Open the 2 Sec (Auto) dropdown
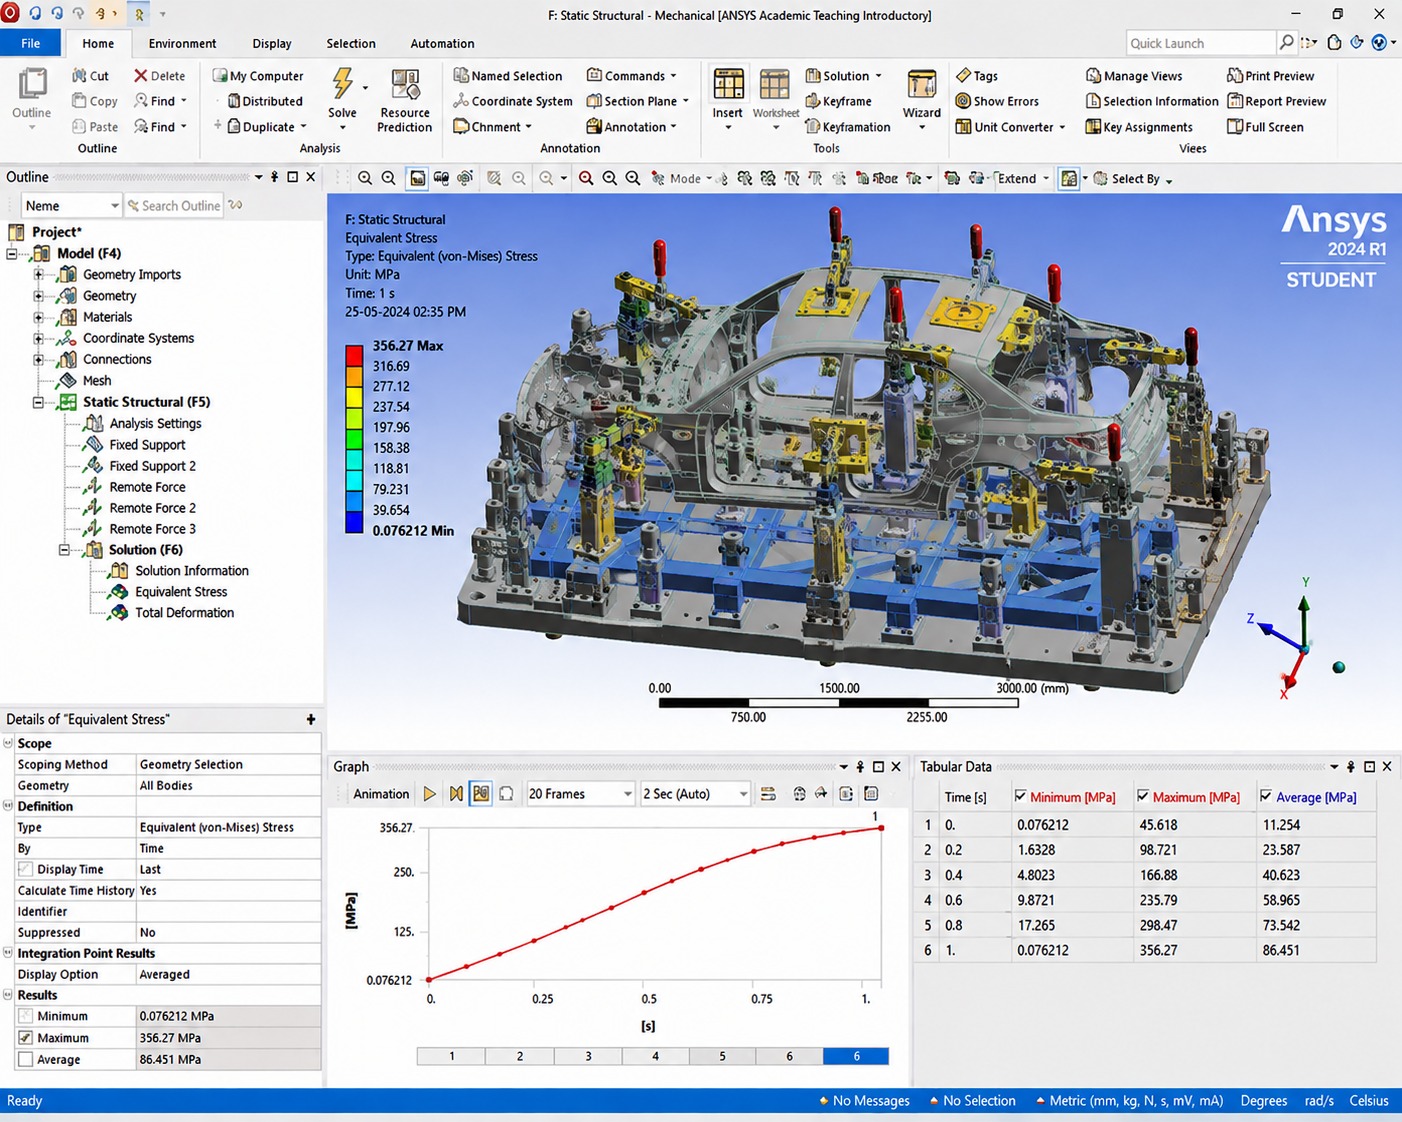Viewport: 1402px width, 1122px height. point(696,794)
